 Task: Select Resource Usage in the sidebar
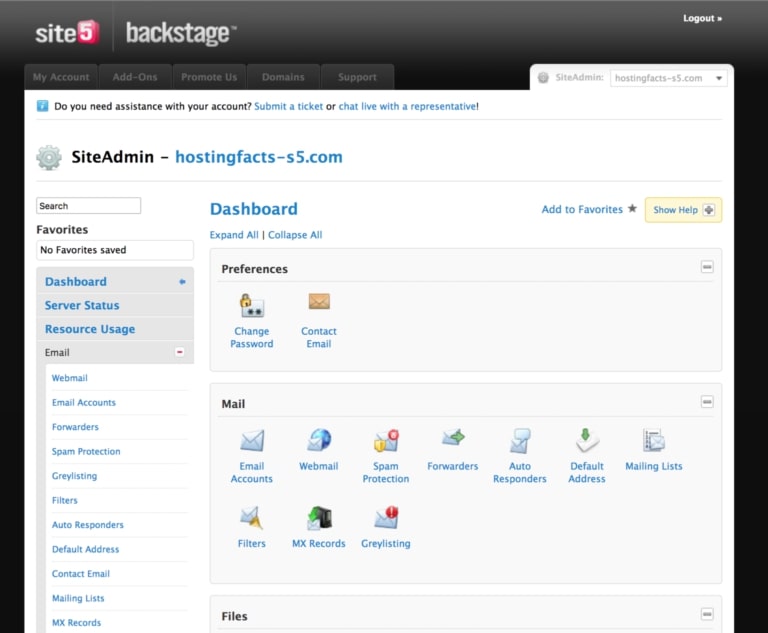coord(115,329)
